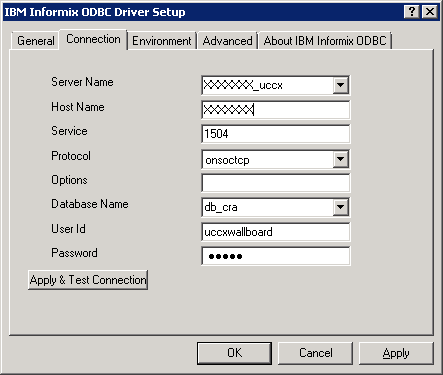Click the Apply button

[x=396, y=353]
